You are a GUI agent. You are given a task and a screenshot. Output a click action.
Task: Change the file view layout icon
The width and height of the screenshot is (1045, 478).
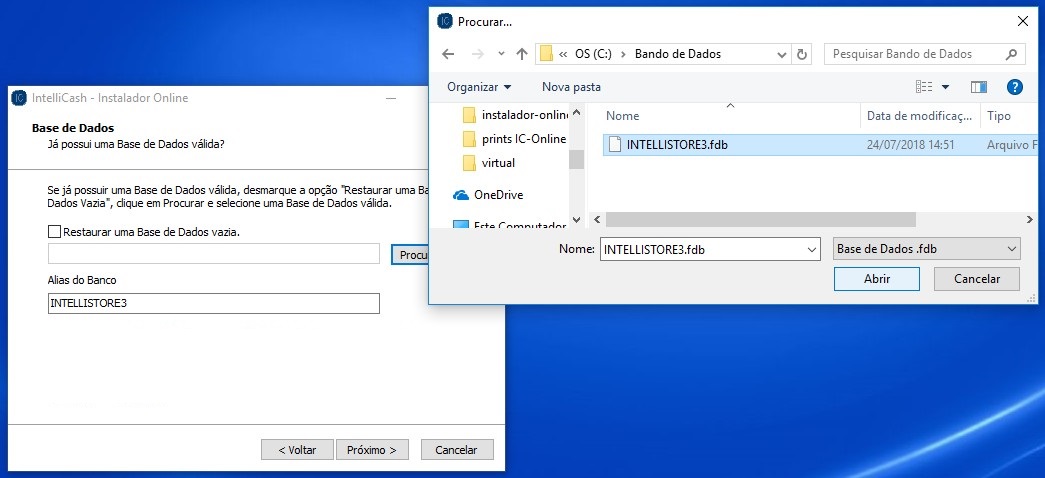(x=924, y=87)
